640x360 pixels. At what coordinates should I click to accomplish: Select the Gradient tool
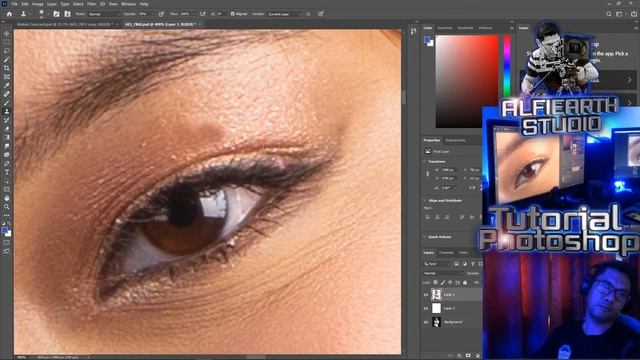pyautogui.click(x=7, y=137)
